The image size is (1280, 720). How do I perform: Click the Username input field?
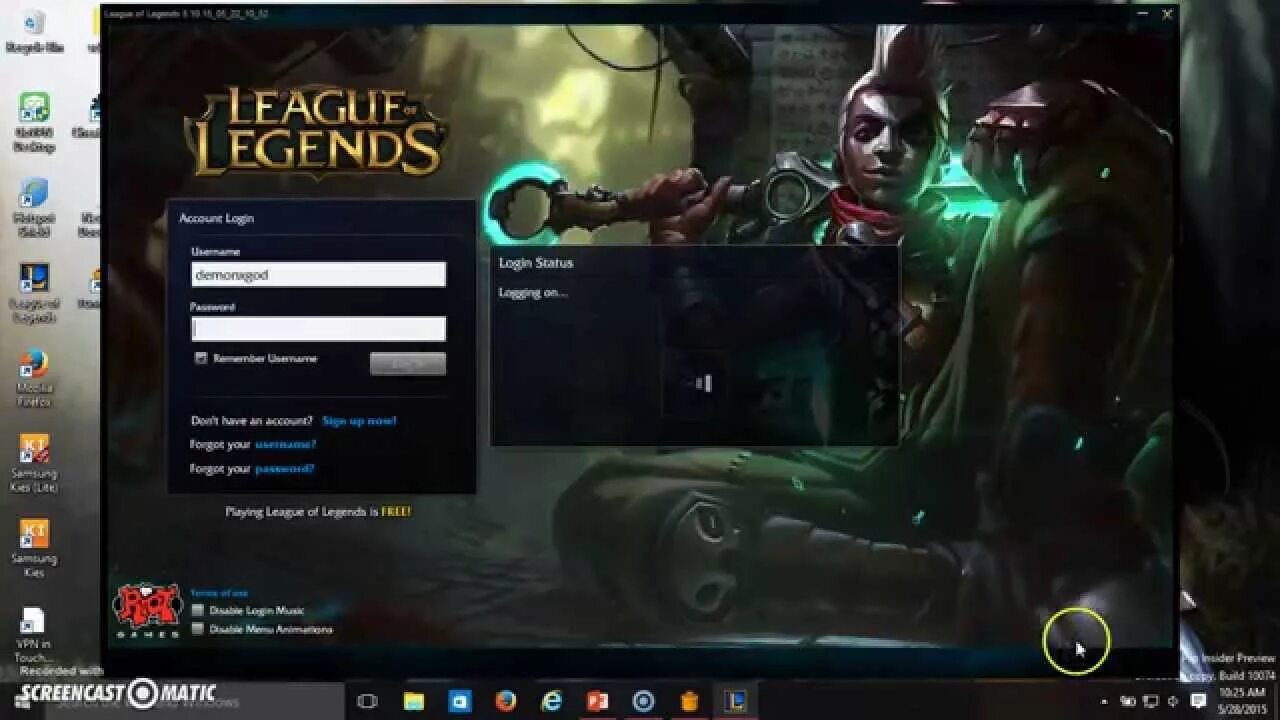(x=318, y=275)
